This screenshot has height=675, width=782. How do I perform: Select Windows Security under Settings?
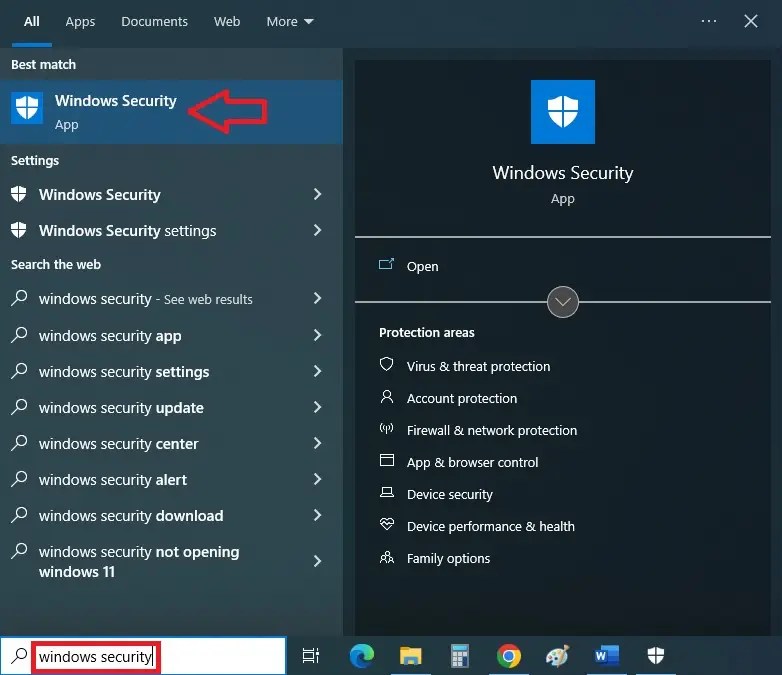[171, 194]
